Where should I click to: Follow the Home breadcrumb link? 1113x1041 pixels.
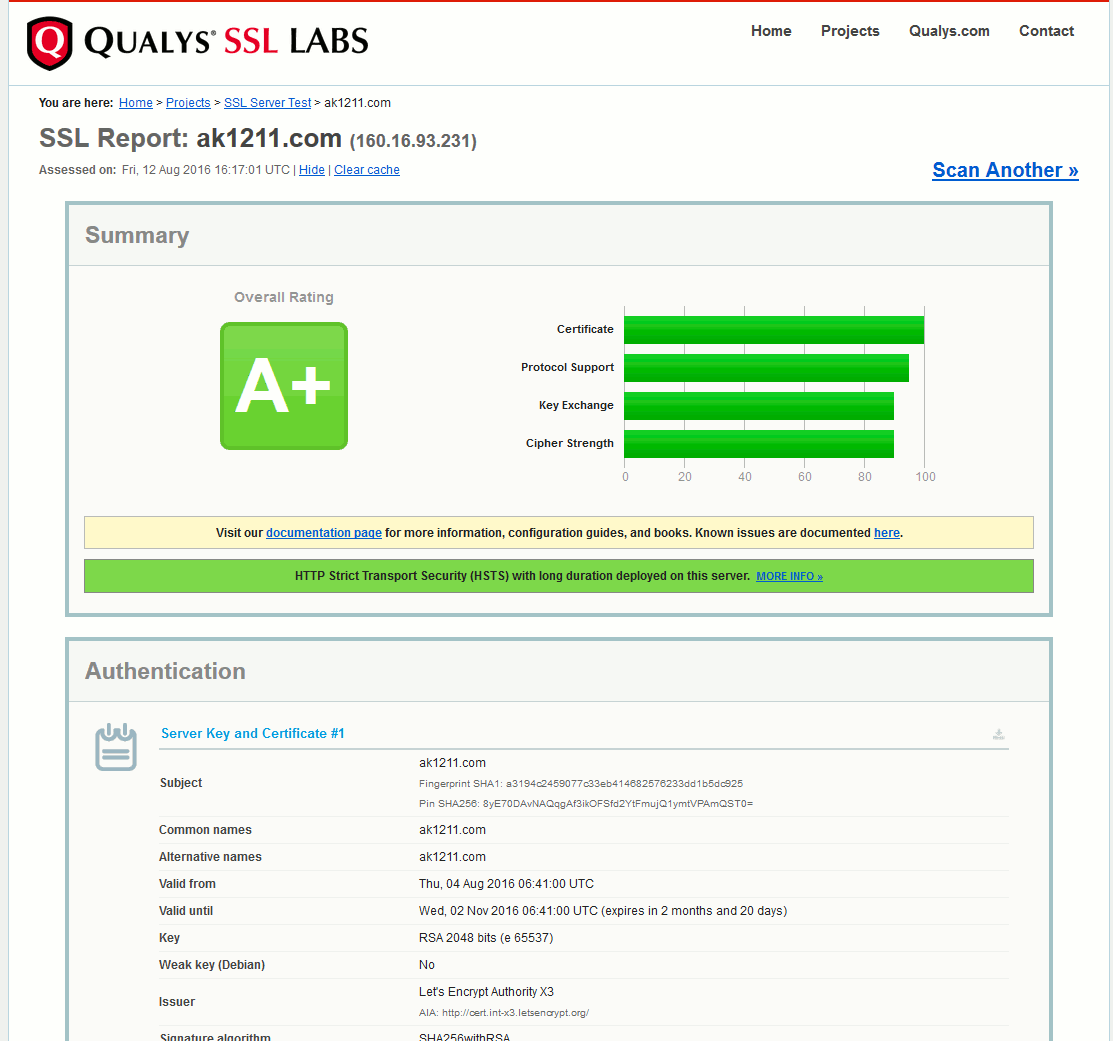coord(136,103)
